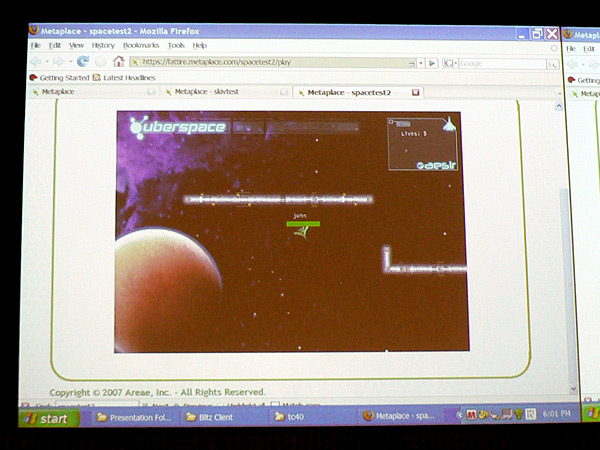The width and height of the screenshot is (600, 450).
Task: Click the Copyright 2007 Areae, Inc. text
Action: tap(157, 392)
